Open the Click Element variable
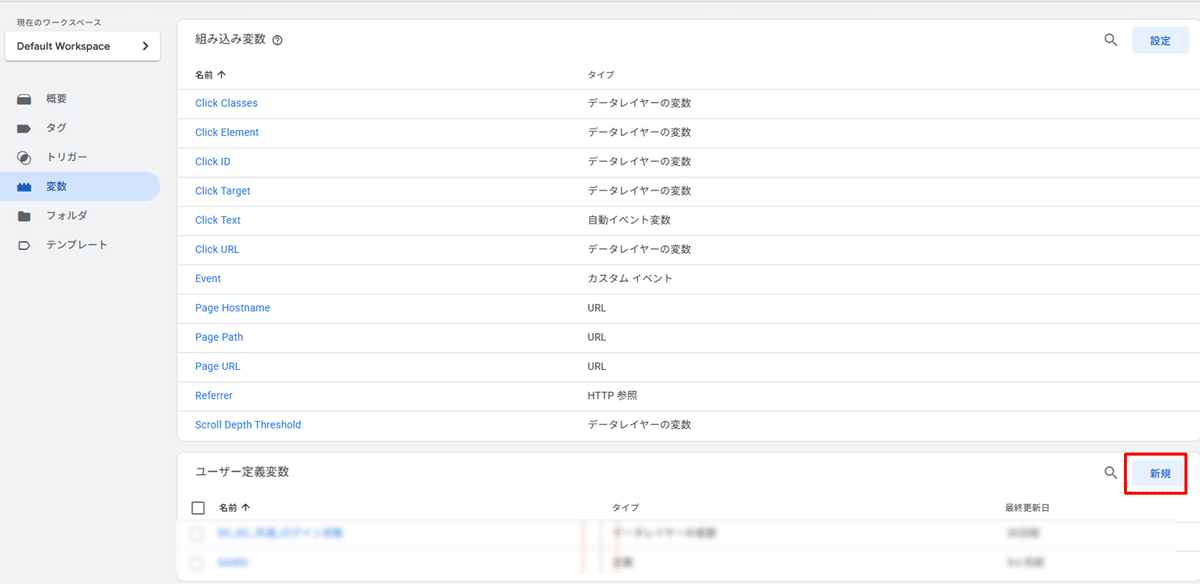The image size is (1200, 584). [x=227, y=132]
